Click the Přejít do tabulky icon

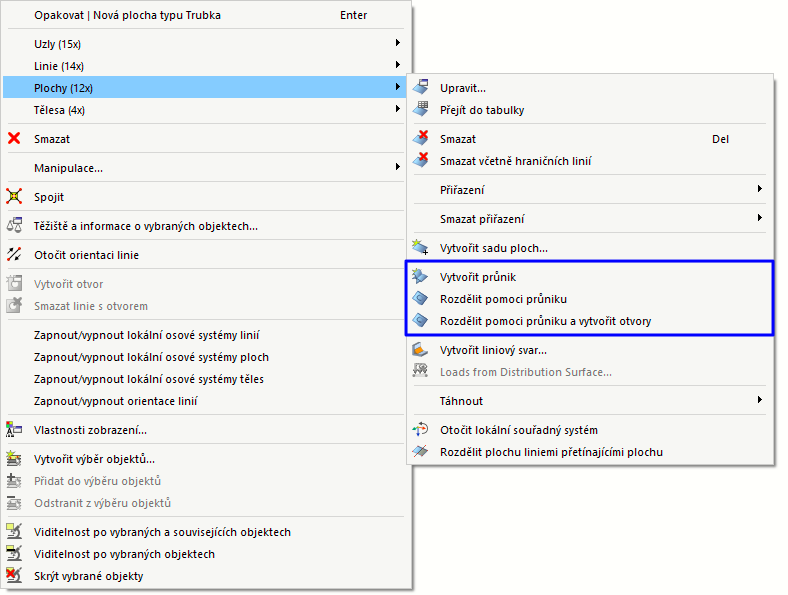[x=421, y=110]
